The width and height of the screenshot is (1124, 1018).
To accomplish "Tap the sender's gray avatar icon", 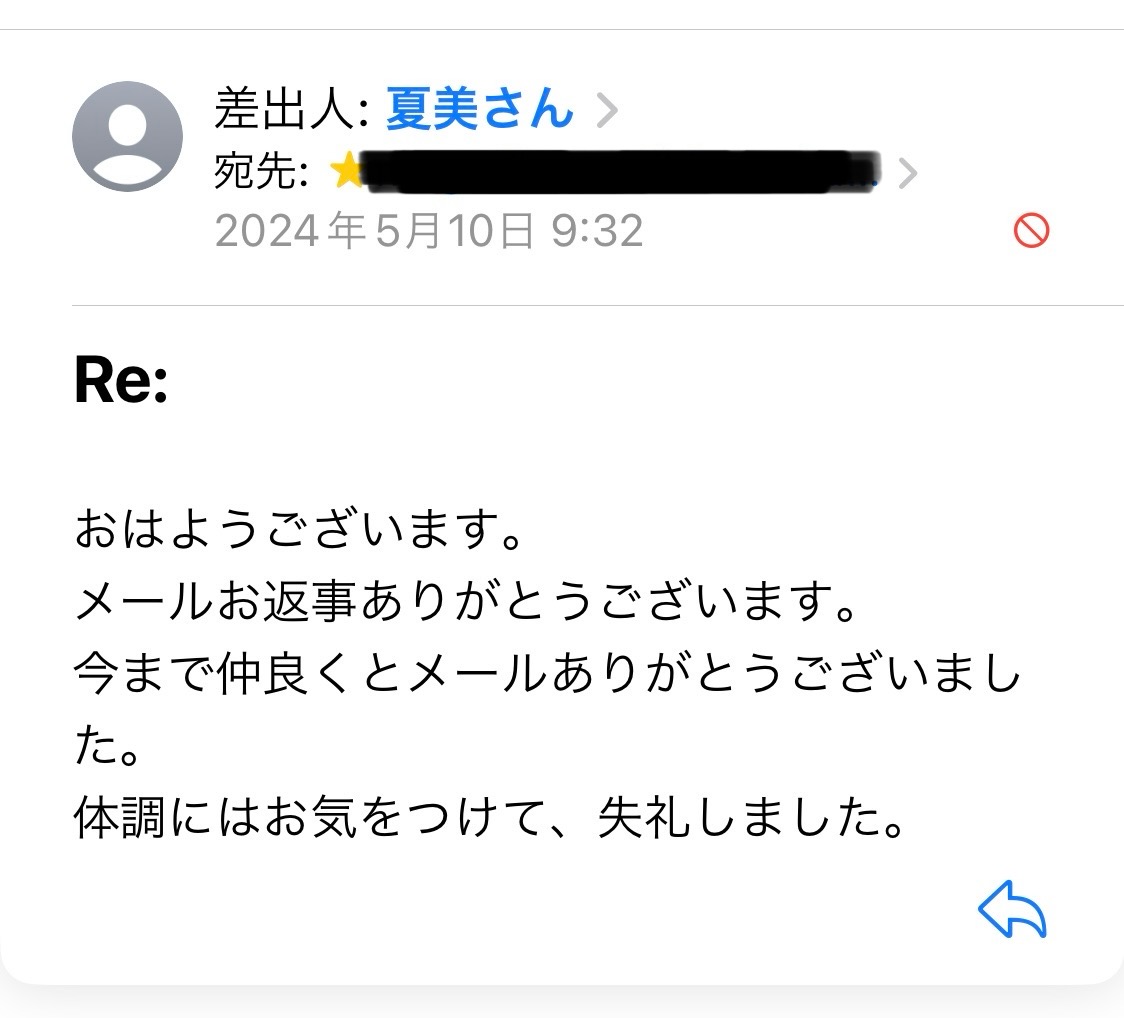I will [x=127, y=136].
